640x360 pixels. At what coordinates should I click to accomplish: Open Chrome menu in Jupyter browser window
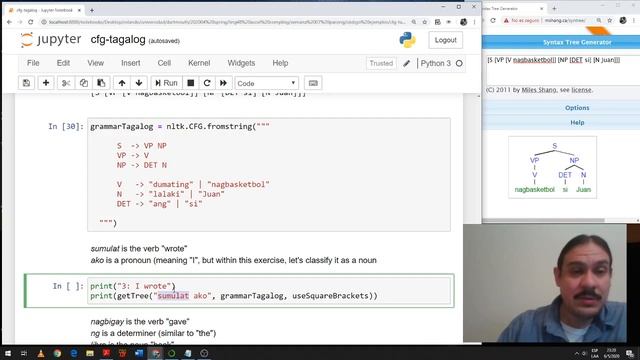[x=474, y=22]
